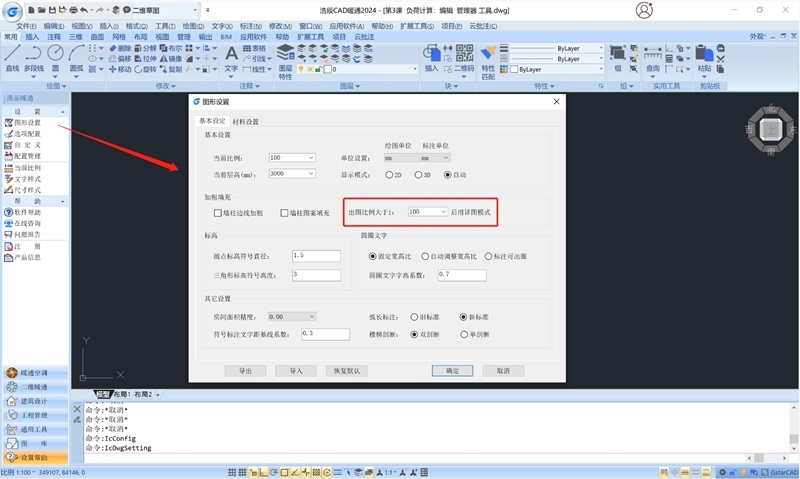Click the 偏移 offset tool
Image resolution: width=800 pixels, height=479 pixels.
pos(120,59)
